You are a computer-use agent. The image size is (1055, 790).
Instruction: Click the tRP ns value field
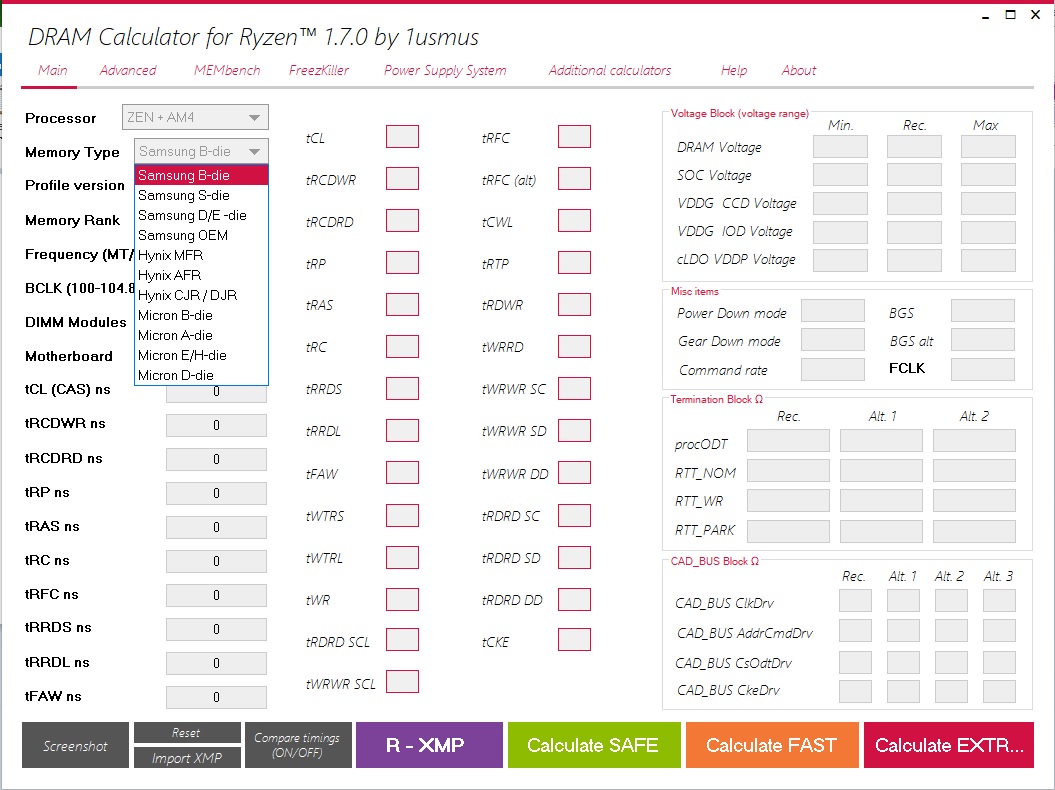tap(216, 493)
